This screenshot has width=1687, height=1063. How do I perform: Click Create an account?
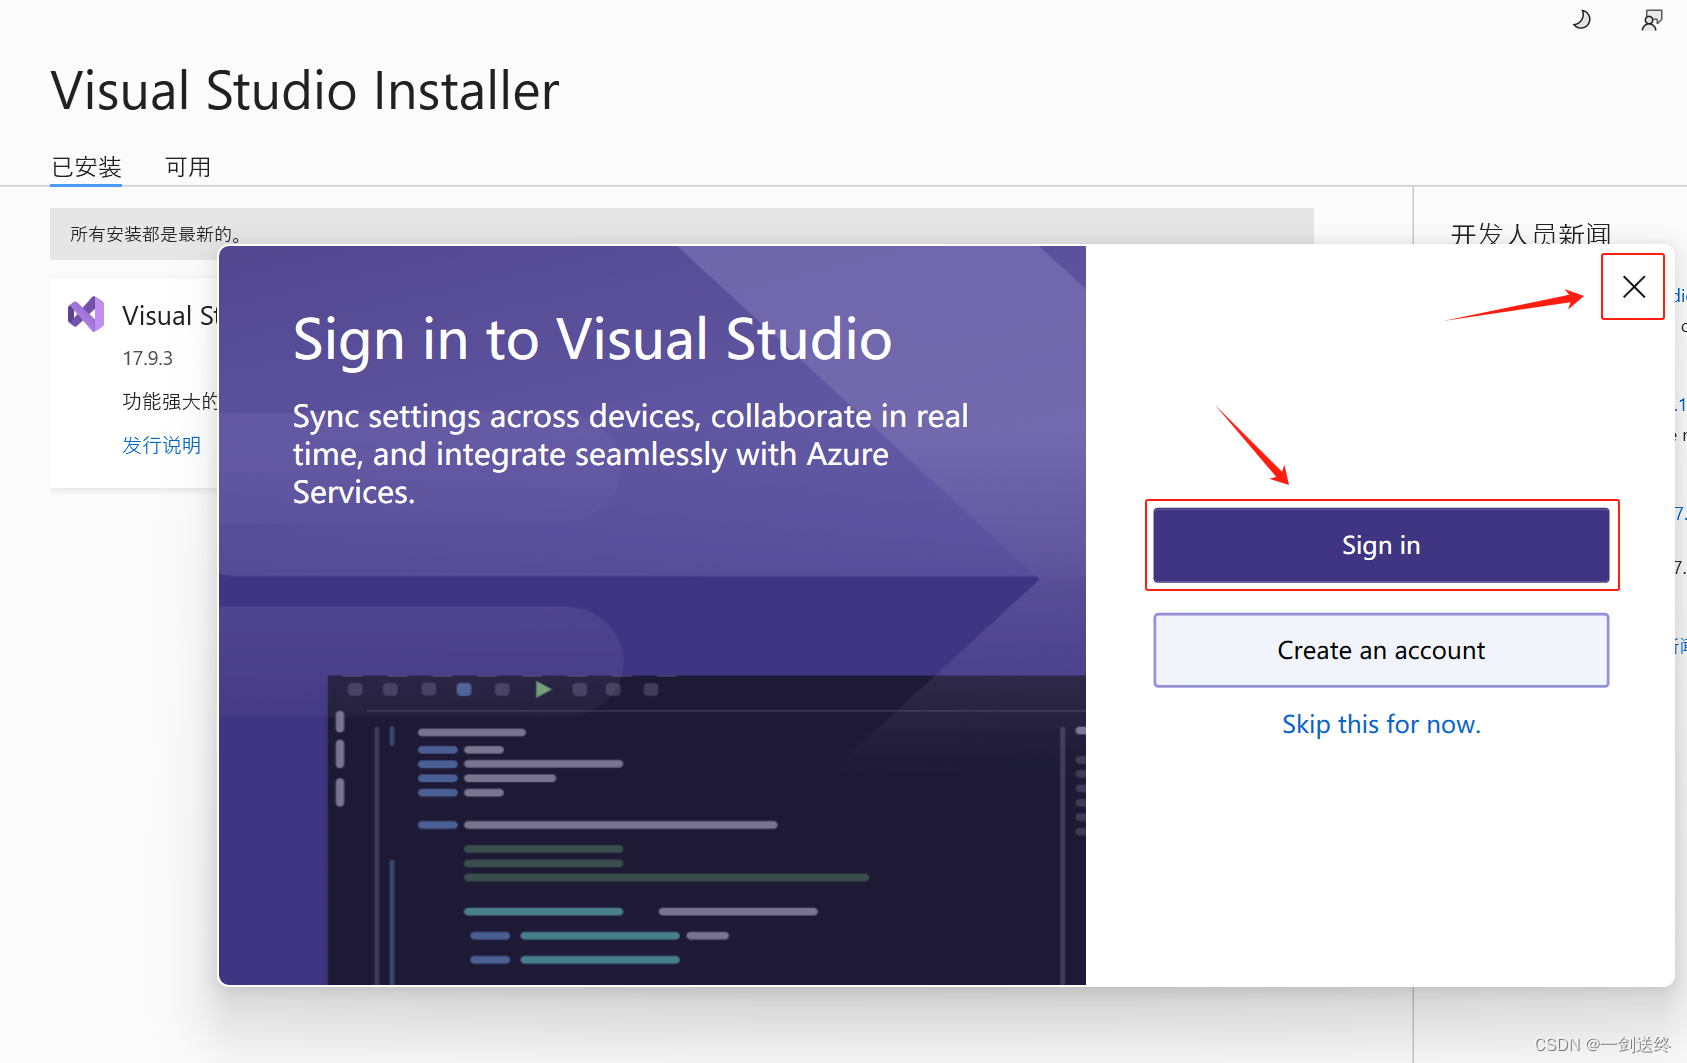pos(1381,650)
